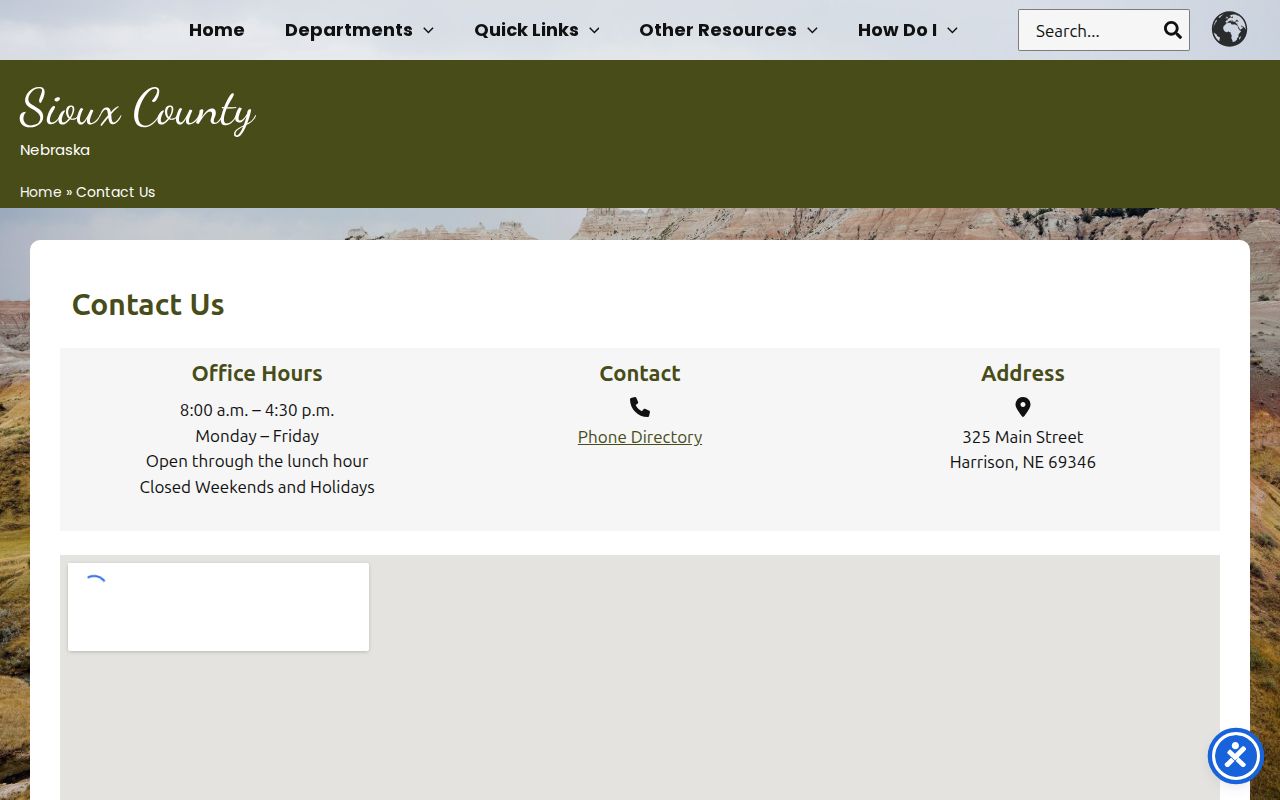Click the Address heading
1280x800 pixels.
tap(1023, 373)
